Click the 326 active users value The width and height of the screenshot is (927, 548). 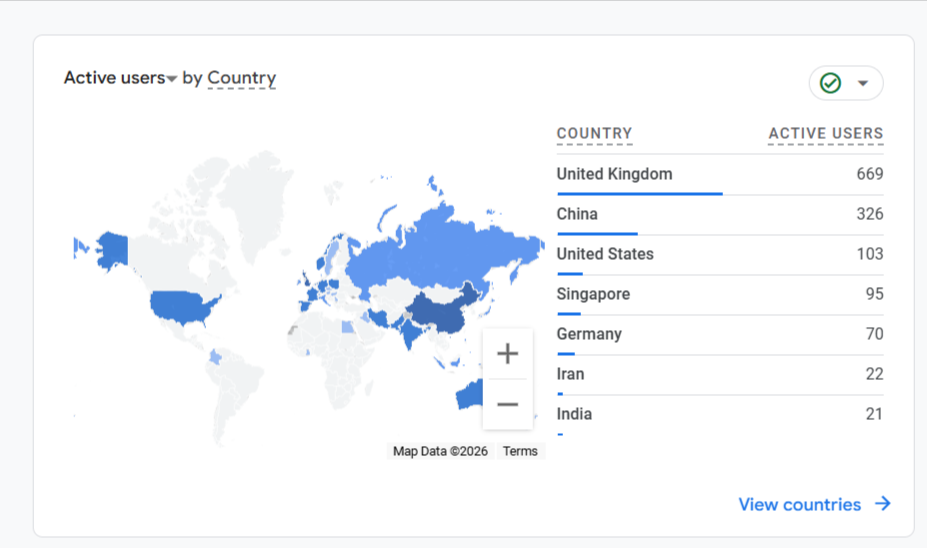pos(870,214)
